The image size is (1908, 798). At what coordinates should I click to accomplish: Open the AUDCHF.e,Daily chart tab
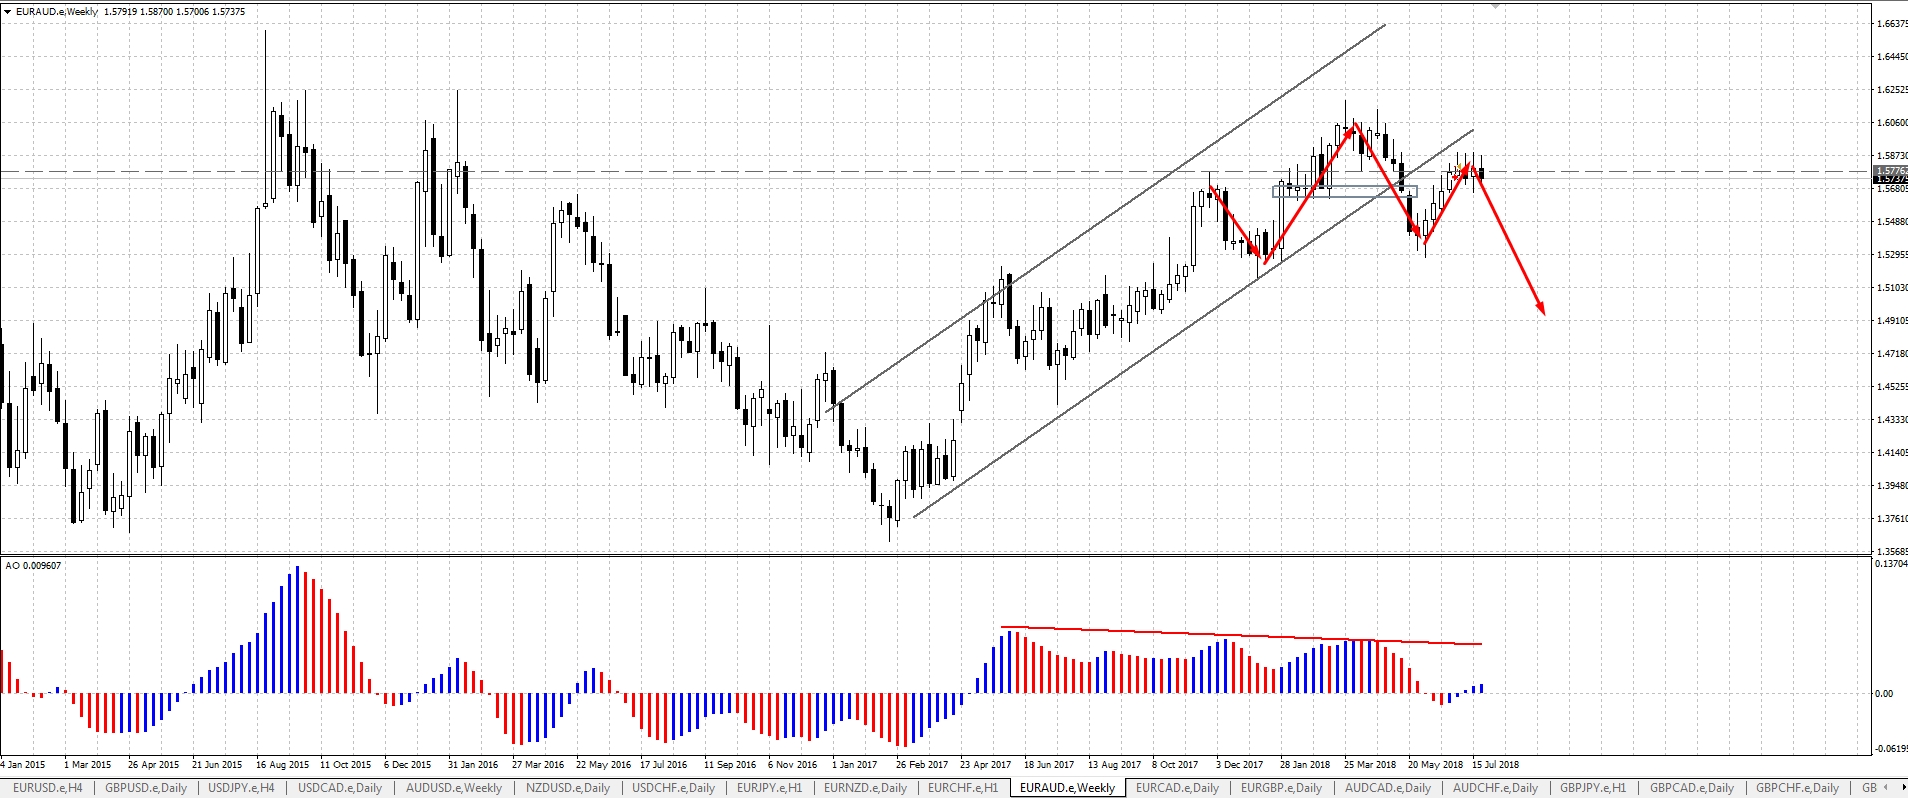coord(1495,788)
